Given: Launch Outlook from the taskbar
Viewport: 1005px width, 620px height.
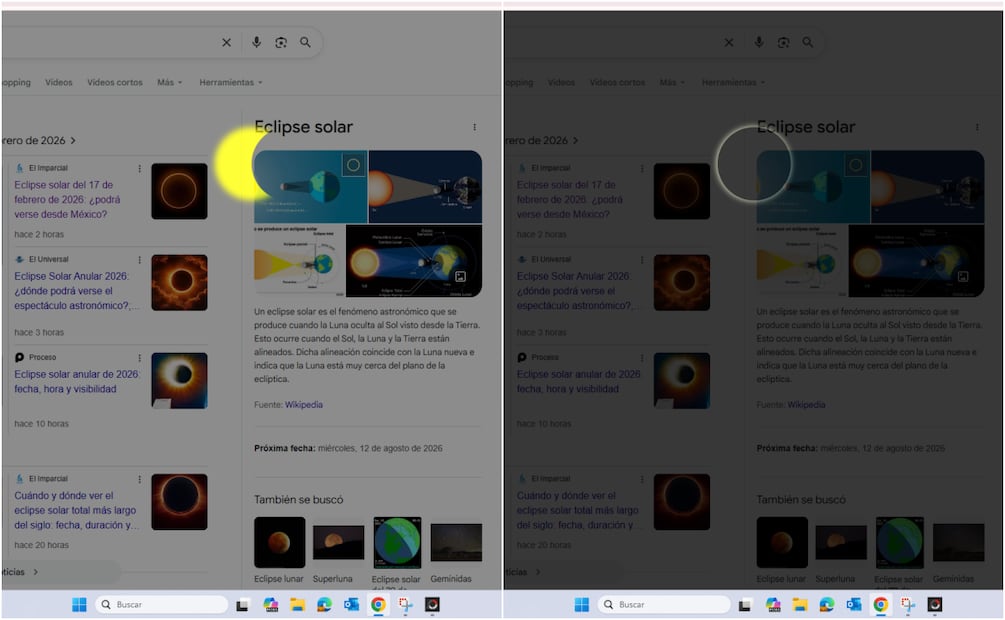Looking at the screenshot, I should 352,605.
